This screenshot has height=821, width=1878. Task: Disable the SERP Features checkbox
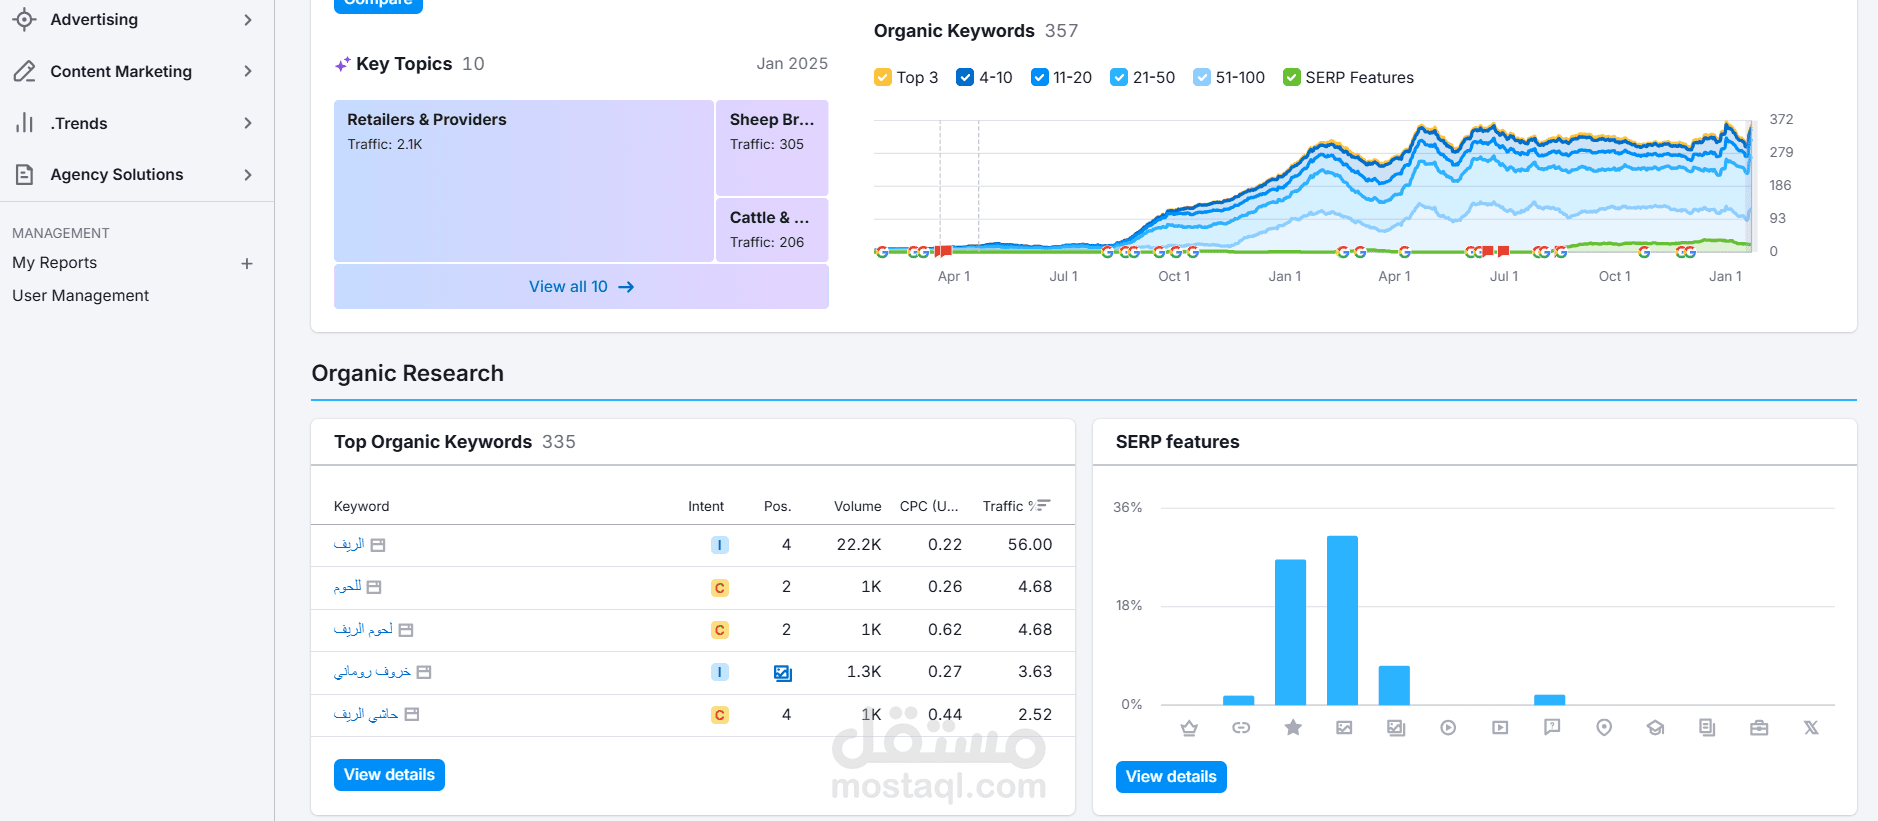[1291, 77]
